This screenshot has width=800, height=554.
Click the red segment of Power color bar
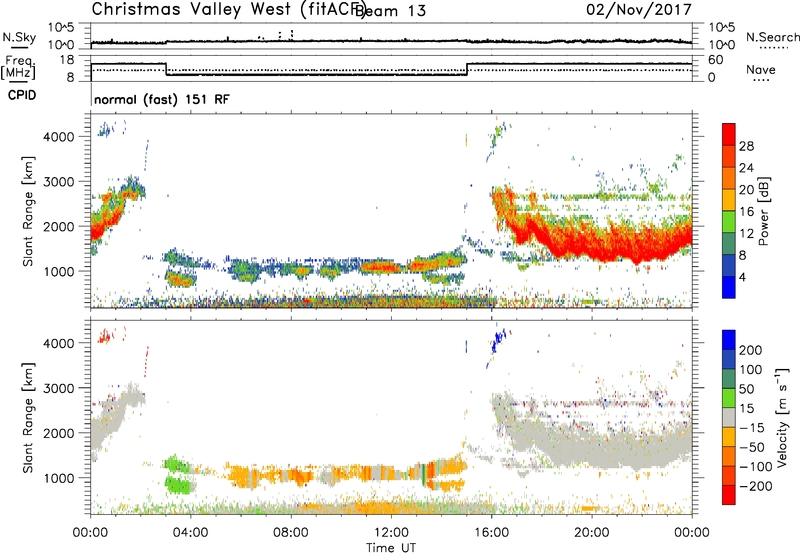729,134
